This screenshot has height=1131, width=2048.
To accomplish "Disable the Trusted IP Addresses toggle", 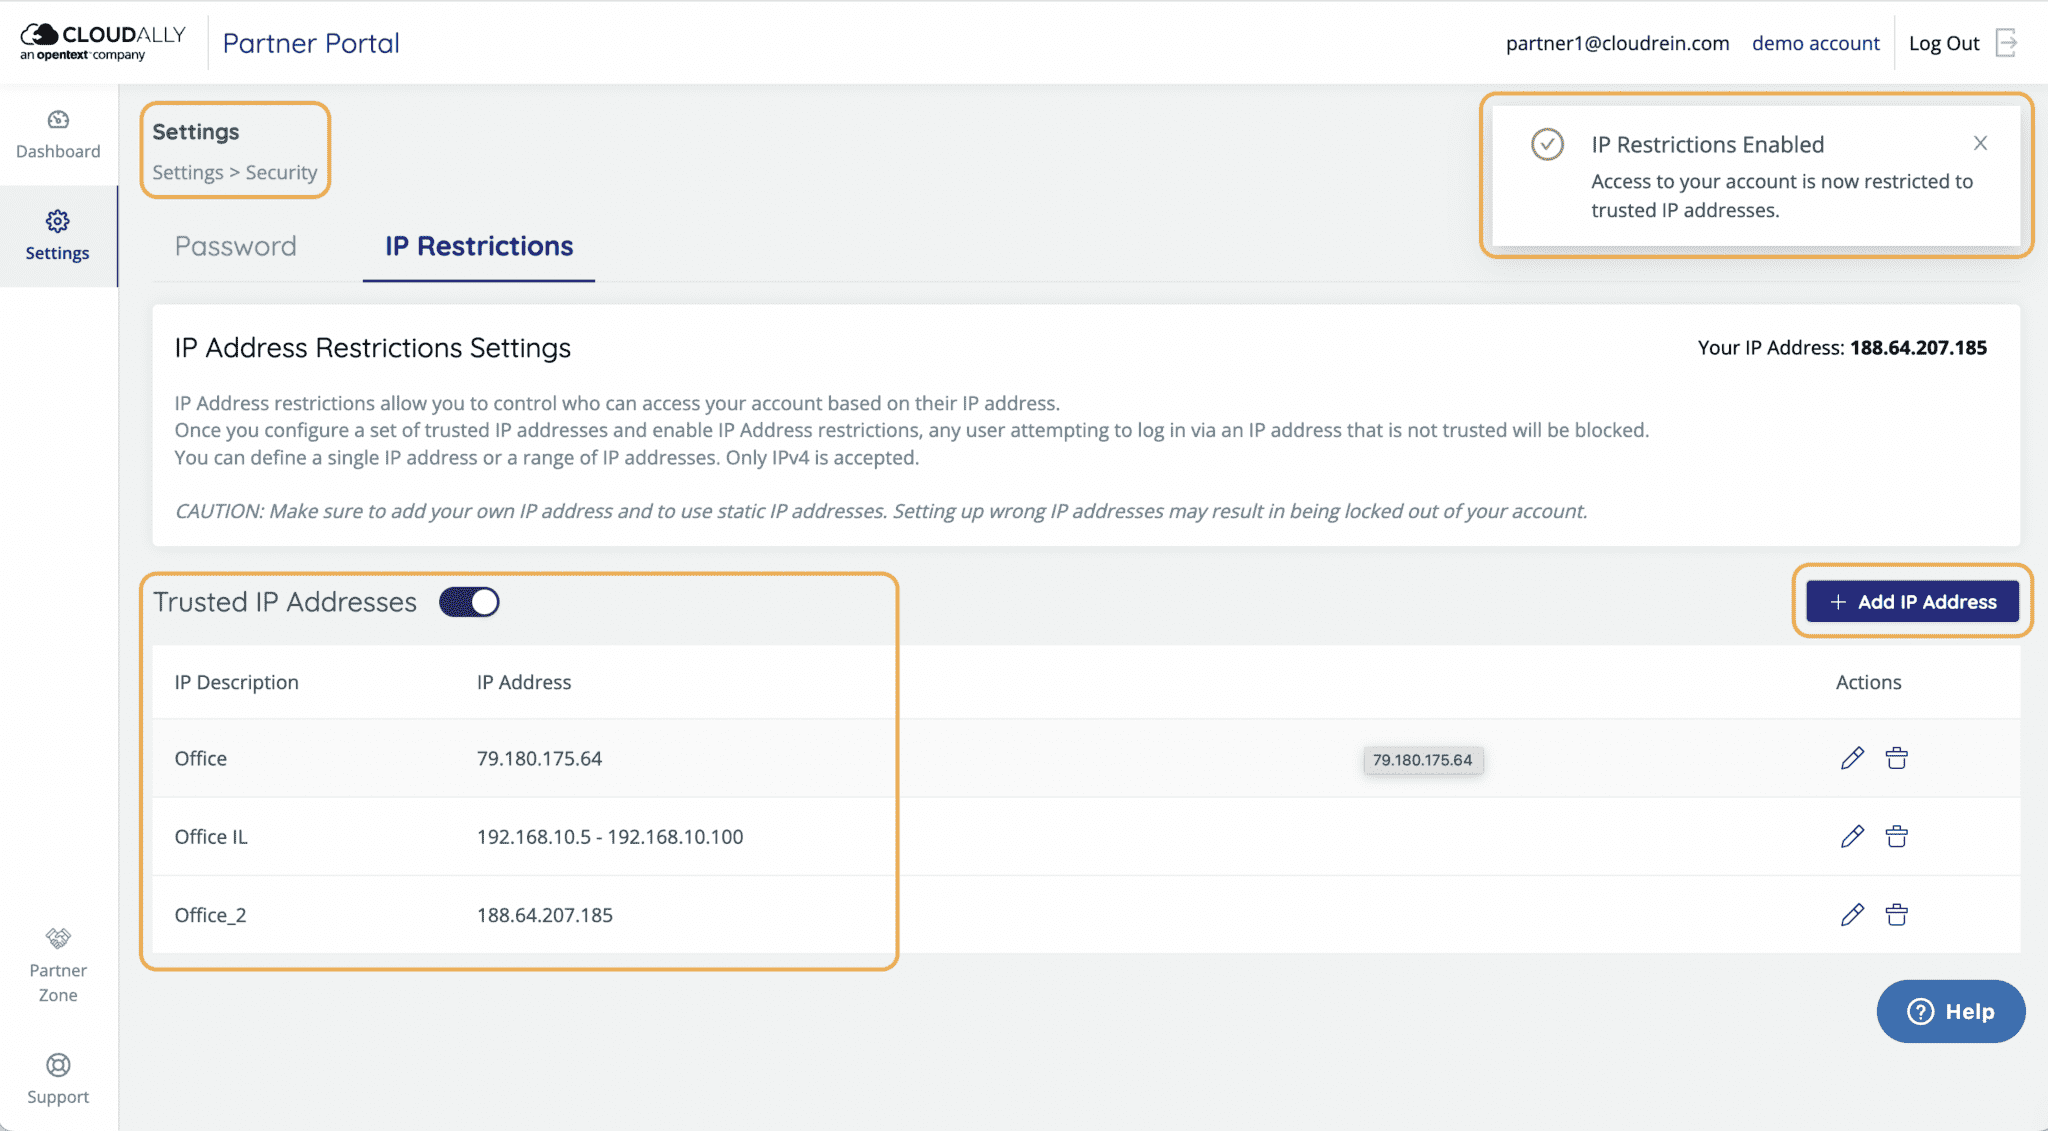I will 468,601.
